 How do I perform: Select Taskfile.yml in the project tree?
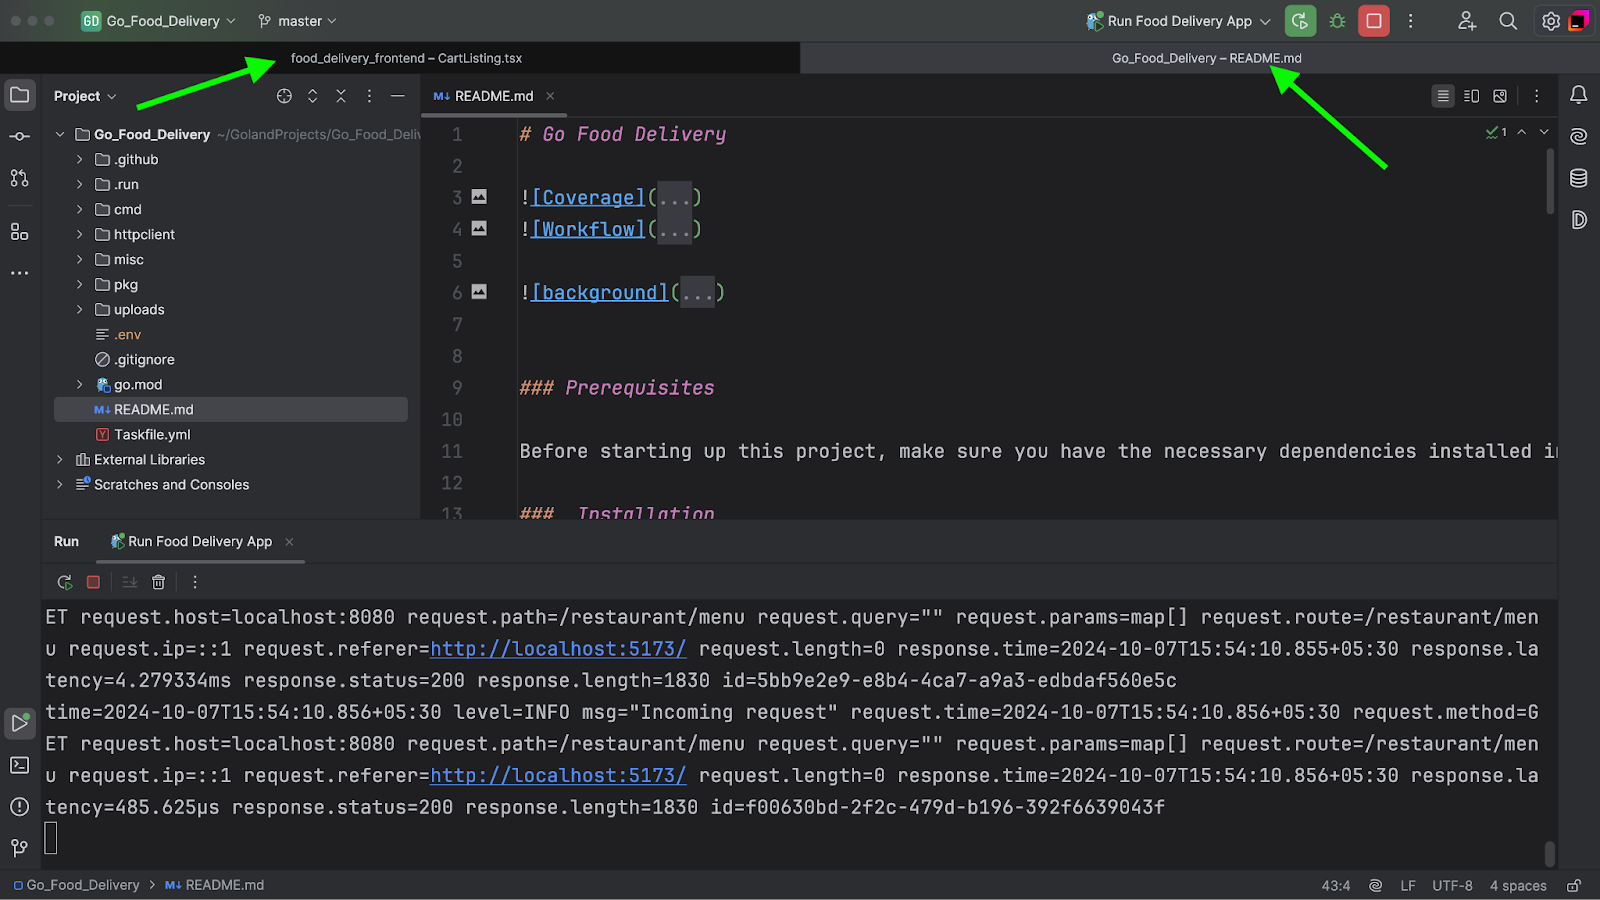point(152,434)
